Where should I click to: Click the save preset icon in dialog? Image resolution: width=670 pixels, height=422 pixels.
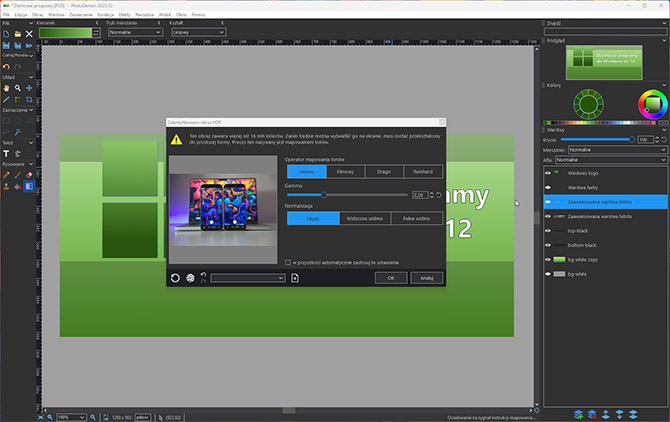pos(295,278)
